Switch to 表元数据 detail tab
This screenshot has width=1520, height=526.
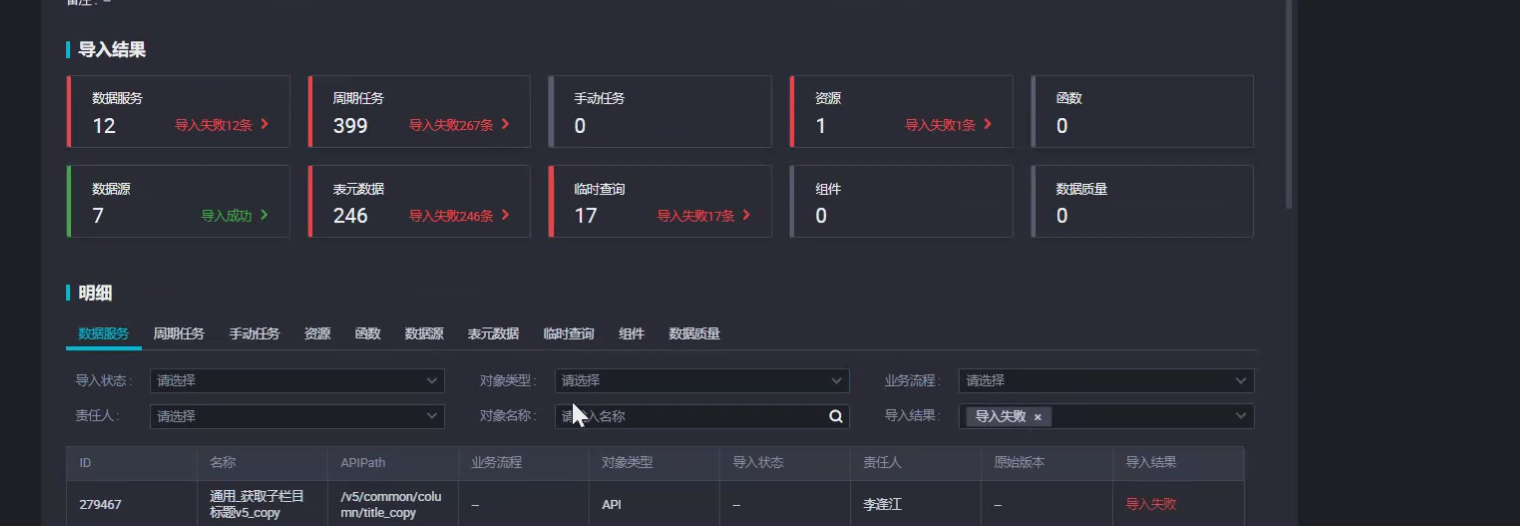point(493,334)
